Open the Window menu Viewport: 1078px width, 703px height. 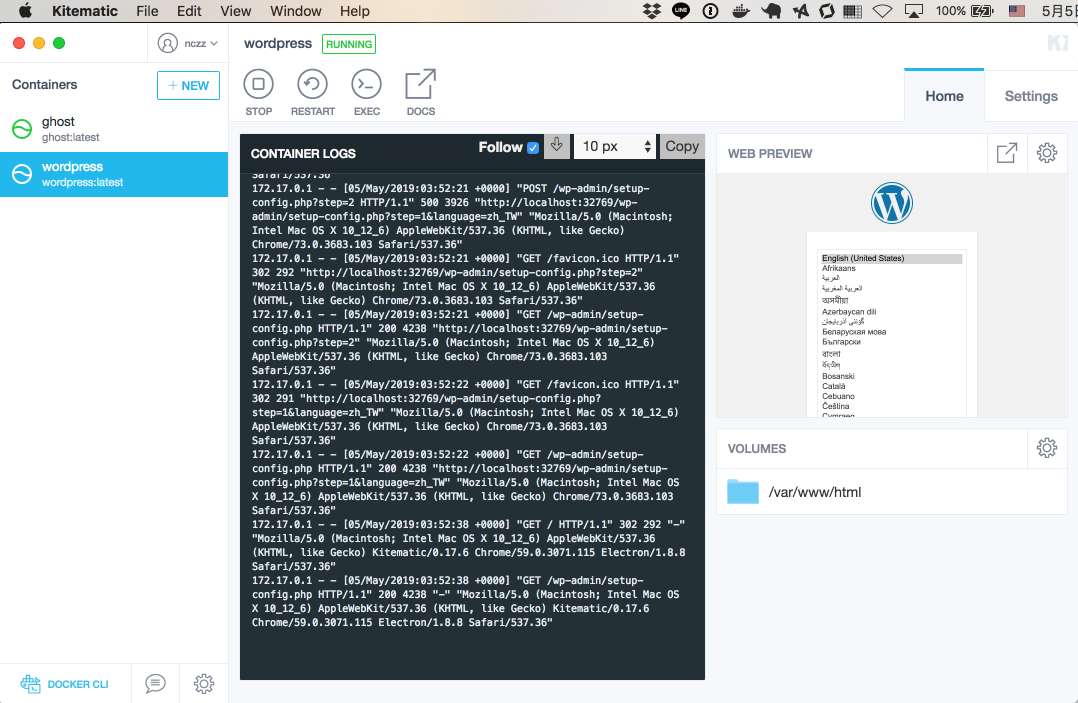(x=296, y=11)
